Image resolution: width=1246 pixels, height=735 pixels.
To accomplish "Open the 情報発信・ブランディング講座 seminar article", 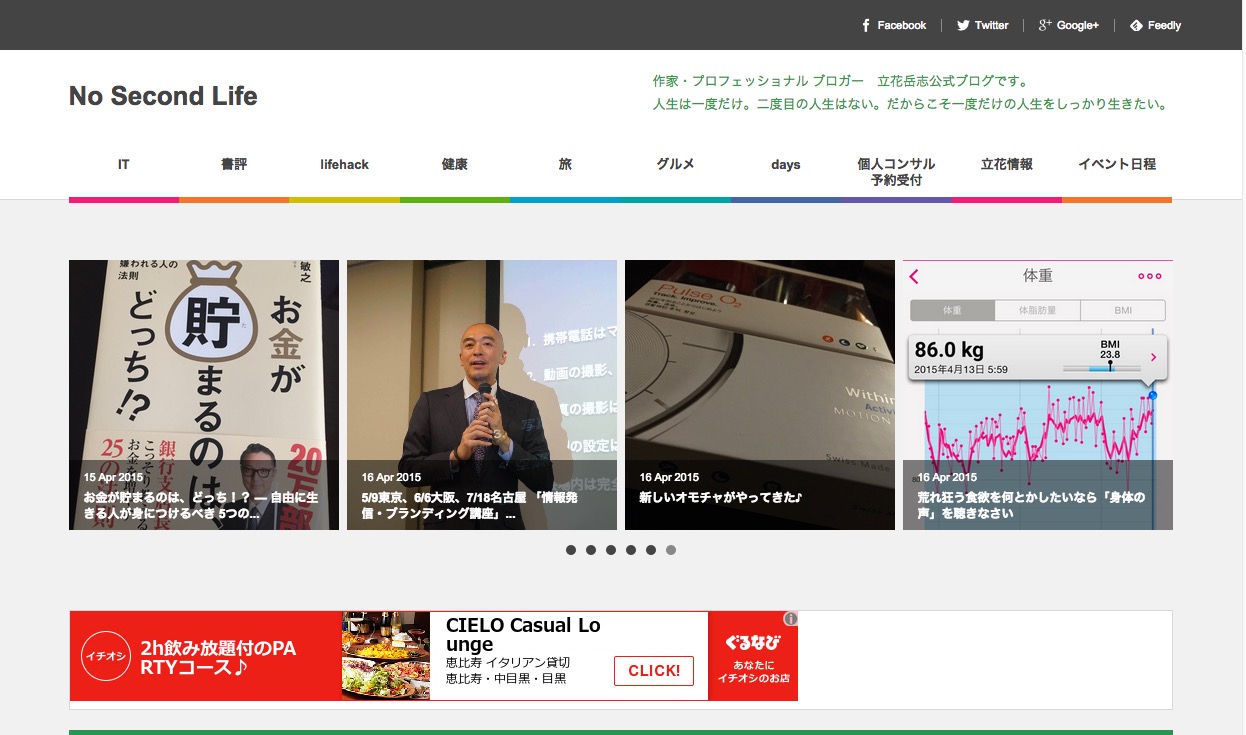I will 481,394.
